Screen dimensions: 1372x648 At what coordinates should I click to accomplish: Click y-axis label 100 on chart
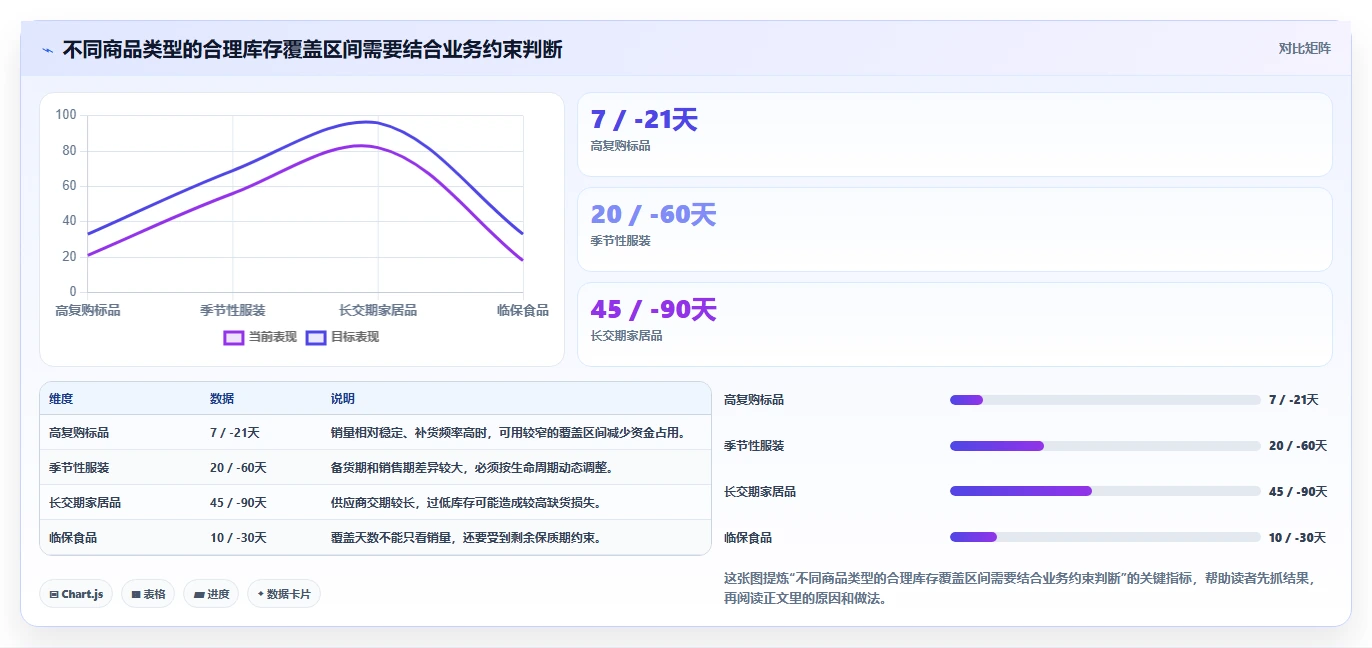click(x=66, y=115)
